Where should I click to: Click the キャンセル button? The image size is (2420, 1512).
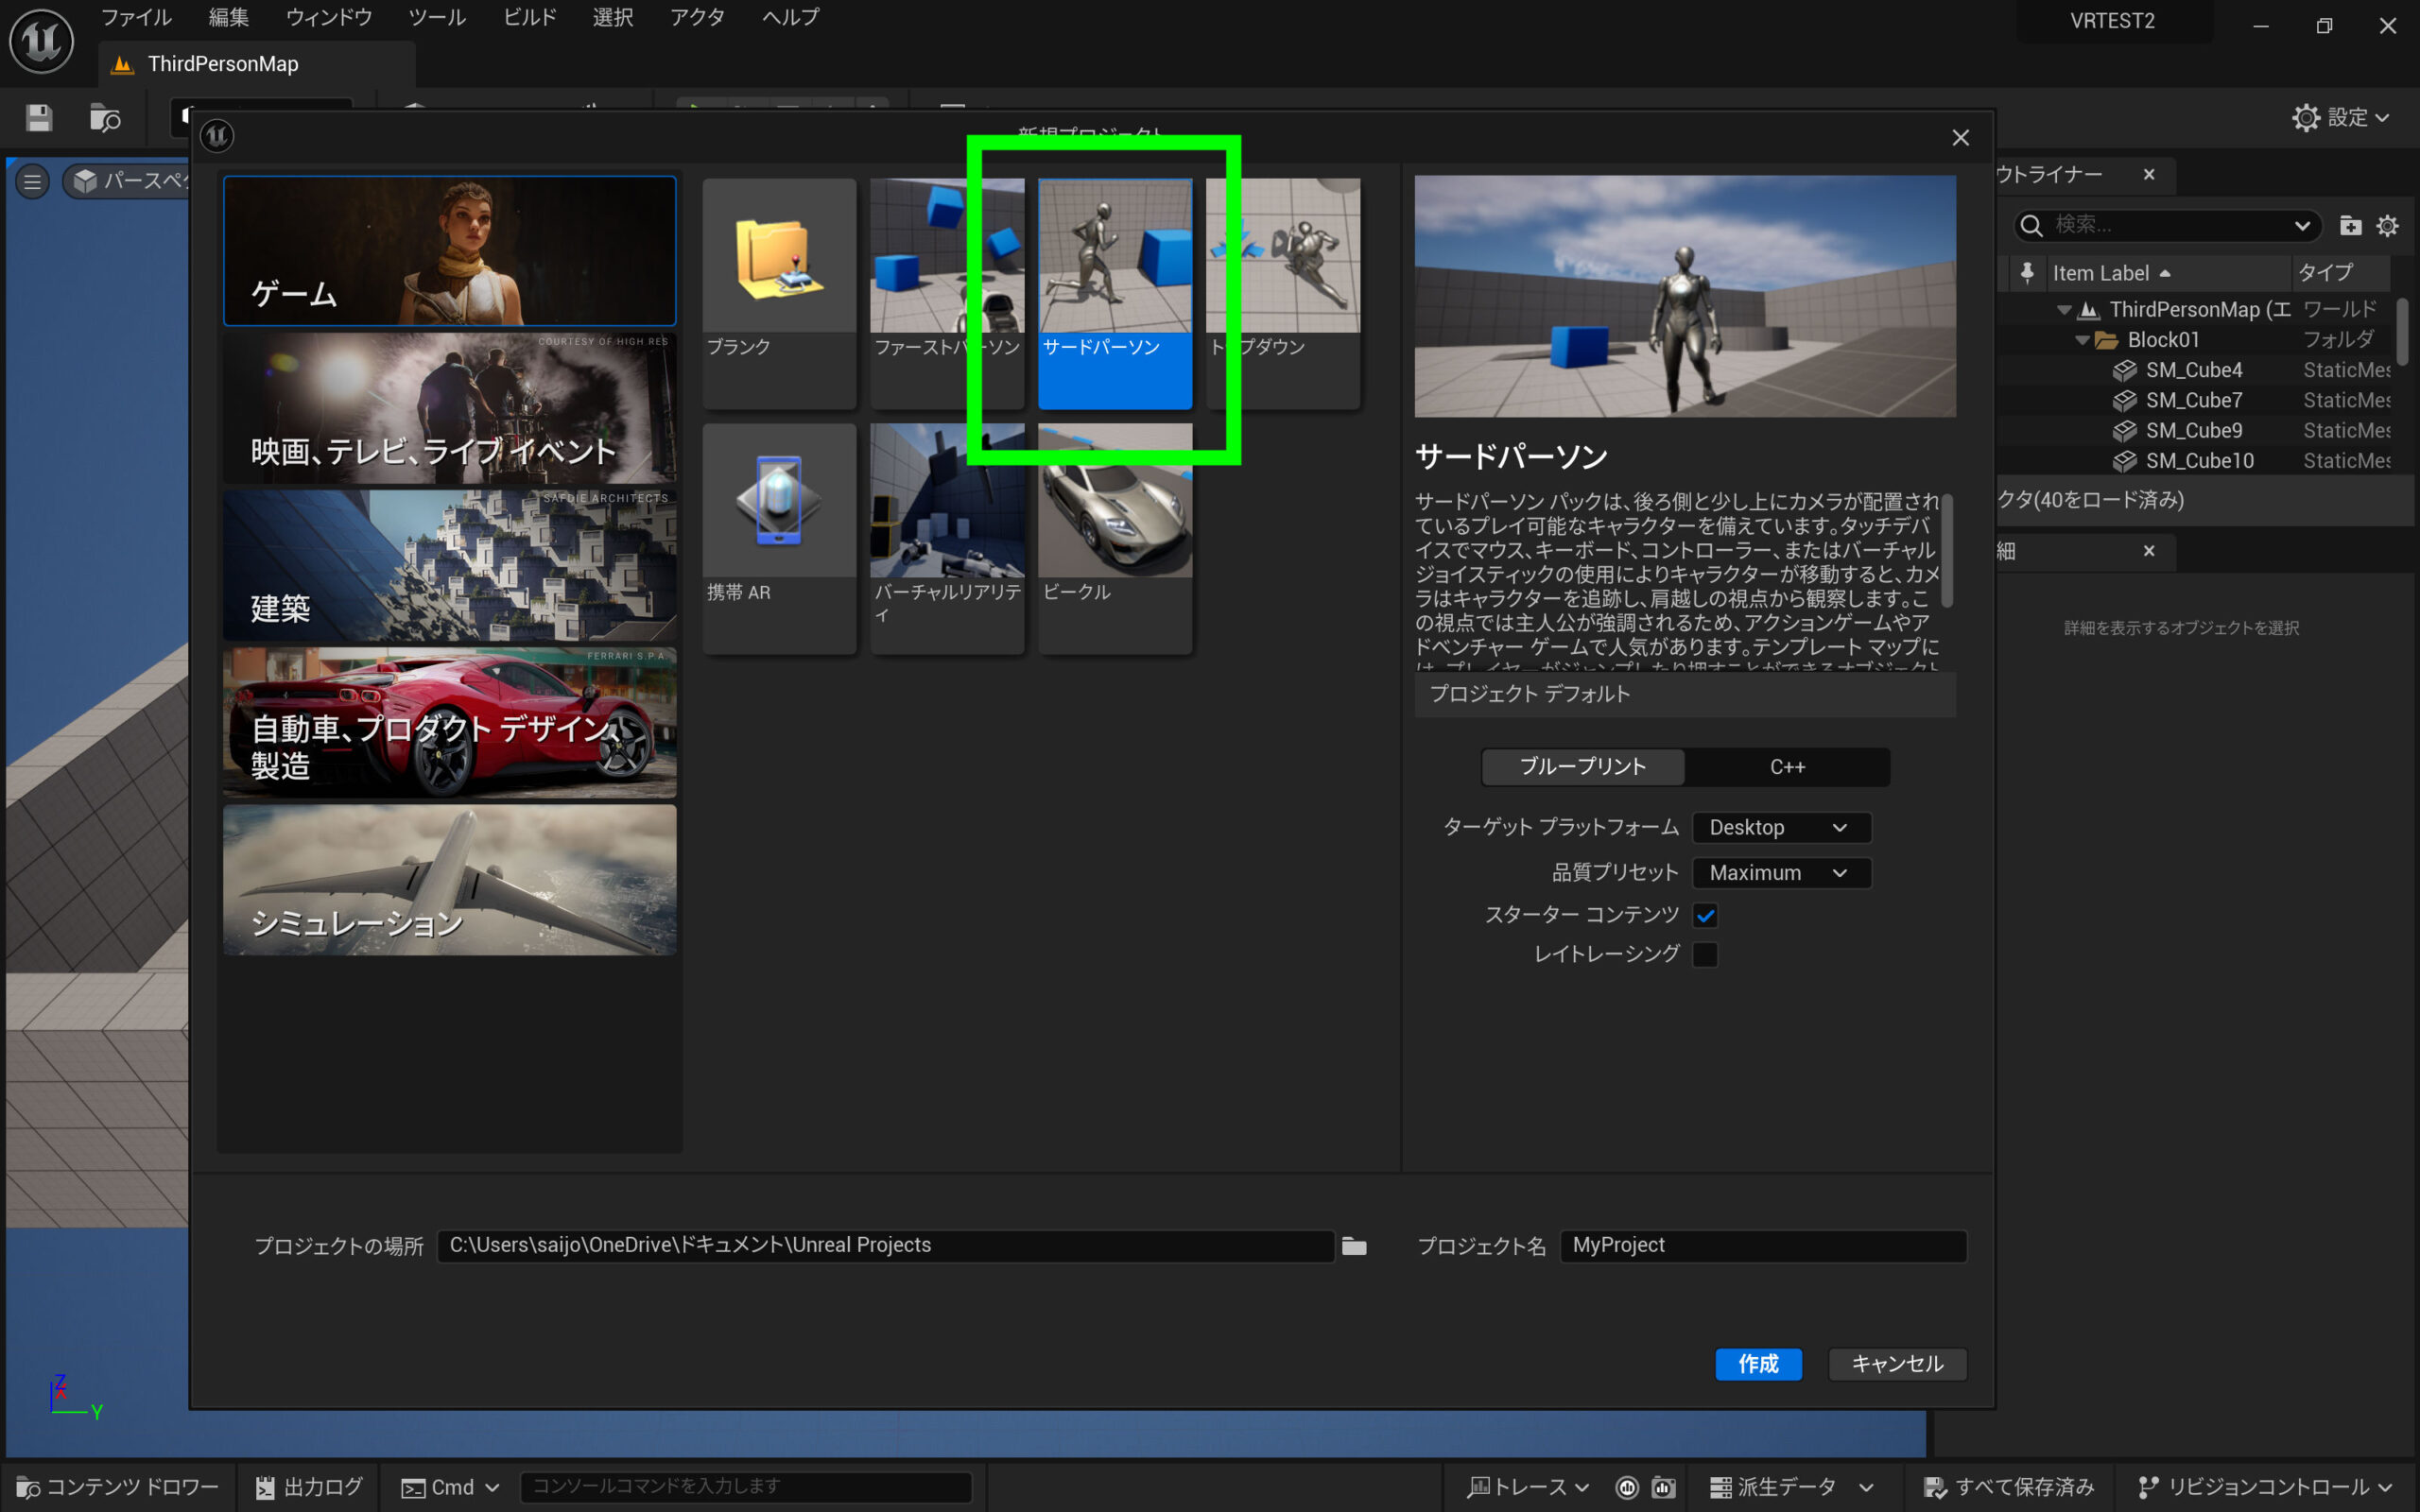coord(1897,1364)
